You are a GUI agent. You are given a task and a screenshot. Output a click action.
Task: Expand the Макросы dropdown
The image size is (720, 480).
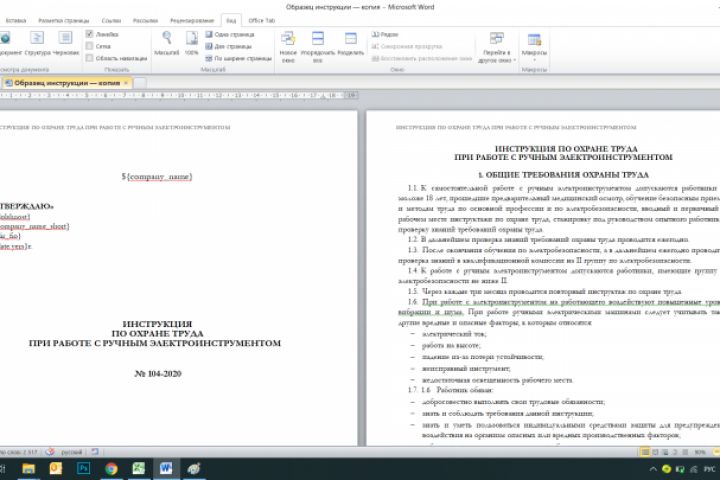534,47
